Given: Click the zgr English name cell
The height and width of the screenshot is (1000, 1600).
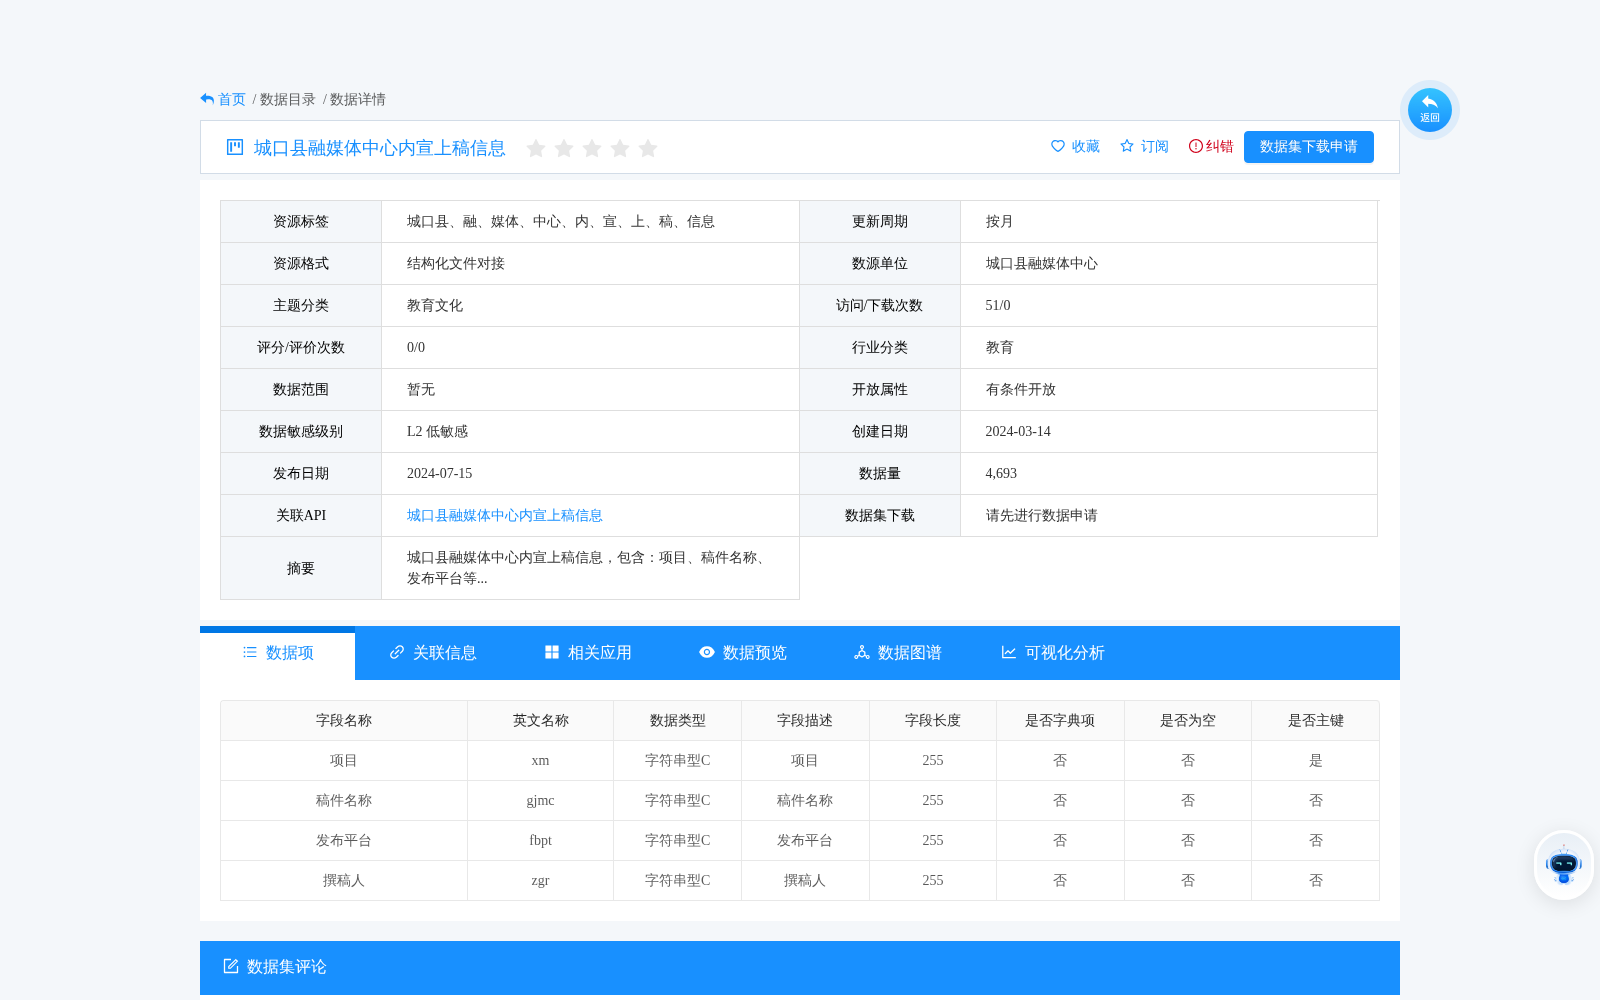Looking at the screenshot, I should coord(541,881).
